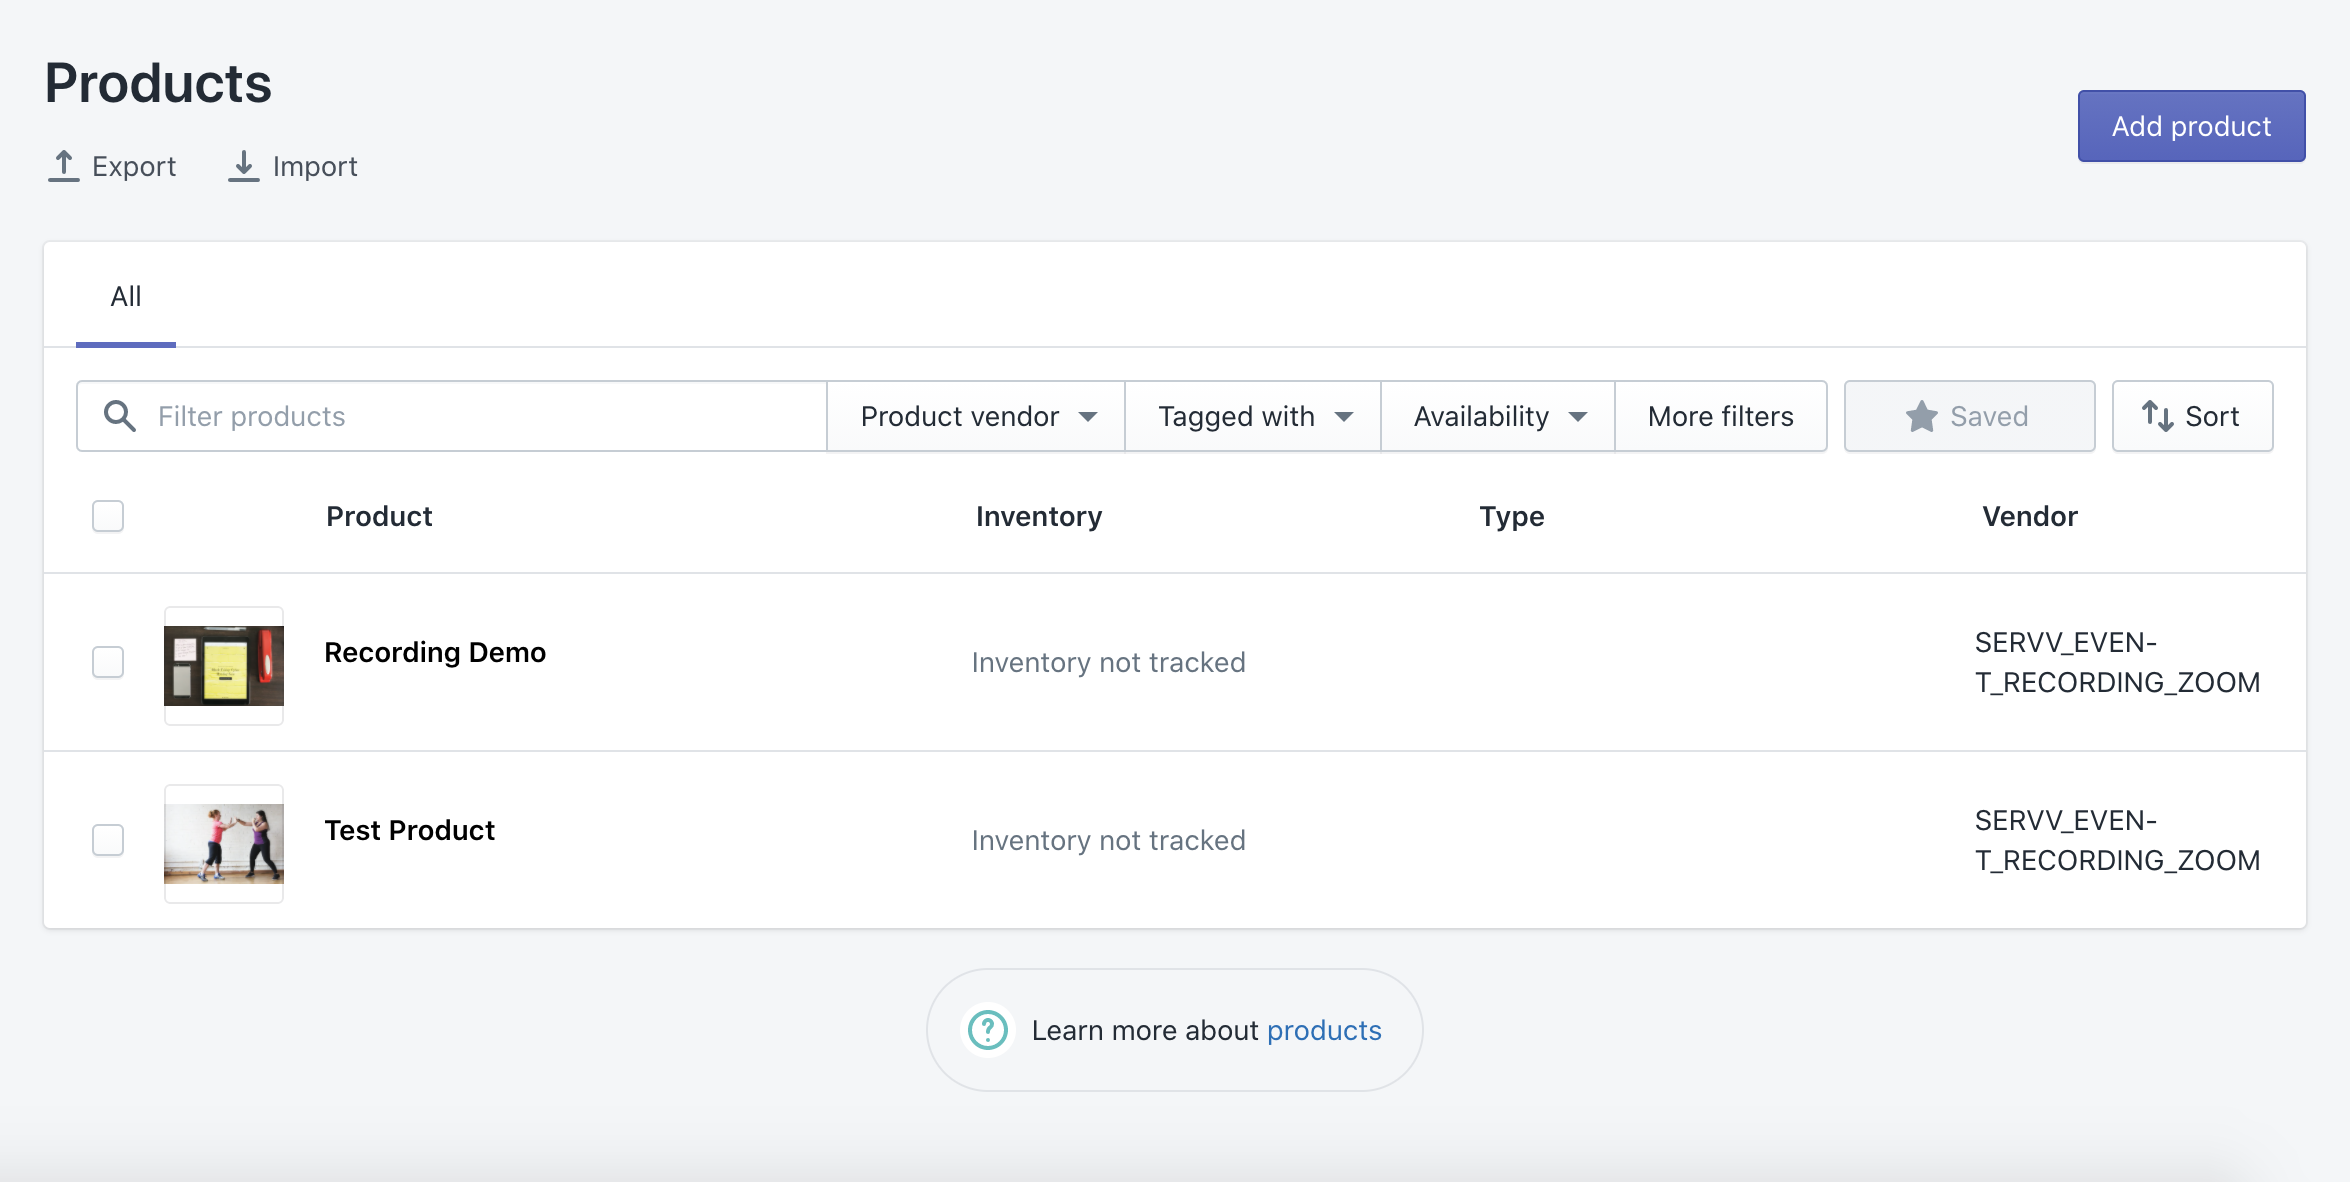This screenshot has height=1182, width=2350.
Task: Expand the Availability filter dropdown
Action: pyautogui.click(x=1498, y=416)
